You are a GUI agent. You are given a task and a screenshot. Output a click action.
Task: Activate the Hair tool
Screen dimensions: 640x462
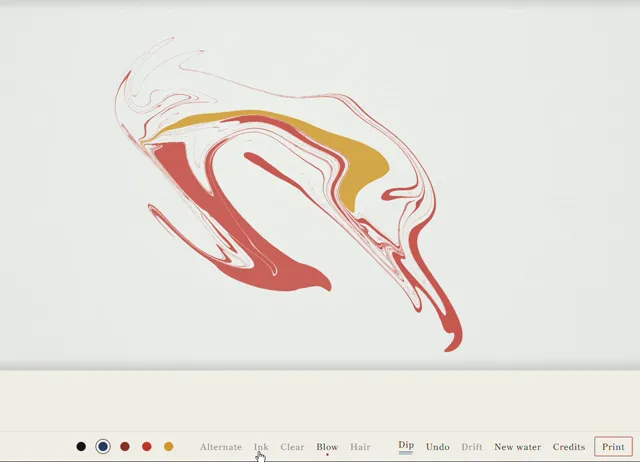click(360, 447)
